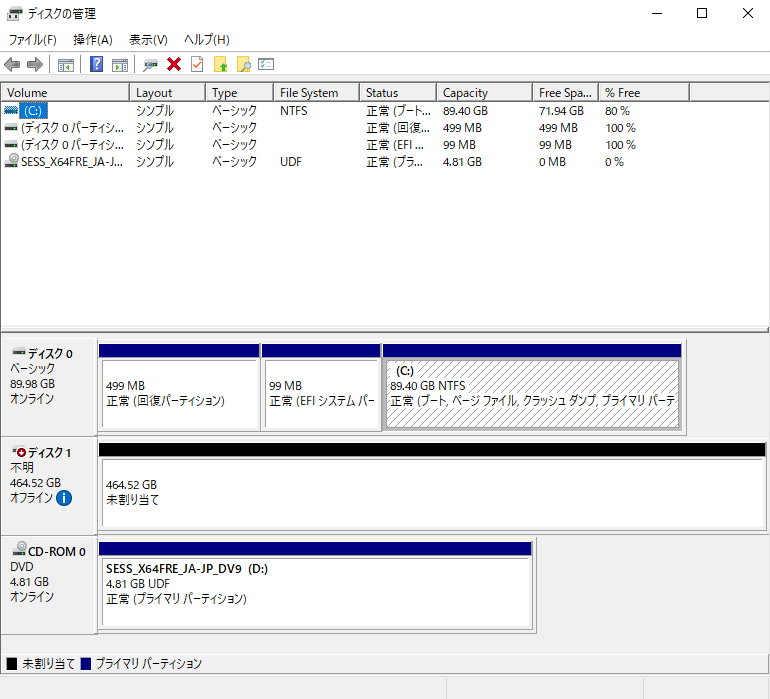Click the checklist settings toolbar icon

[x=266, y=64]
